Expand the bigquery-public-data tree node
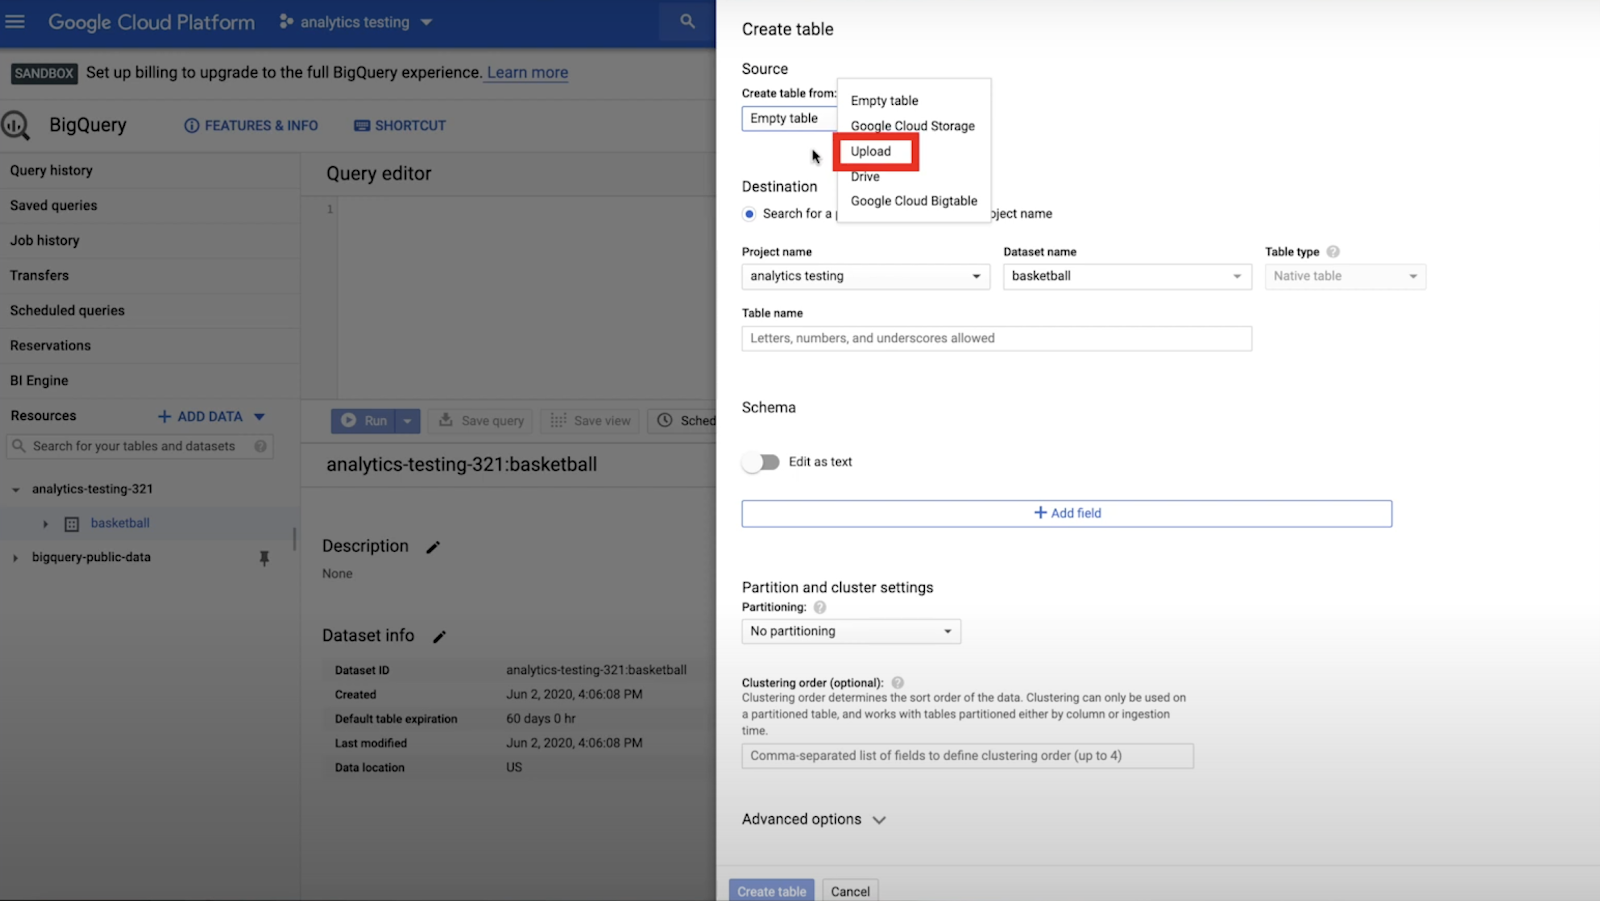 tap(15, 558)
